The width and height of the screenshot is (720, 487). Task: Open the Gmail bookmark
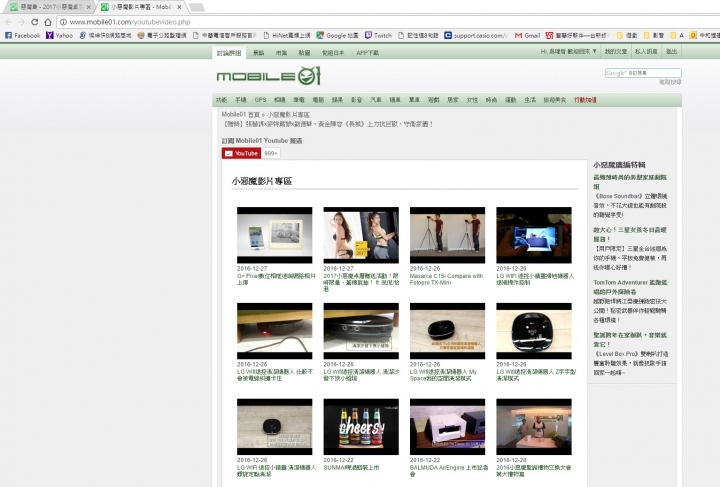(x=527, y=35)
